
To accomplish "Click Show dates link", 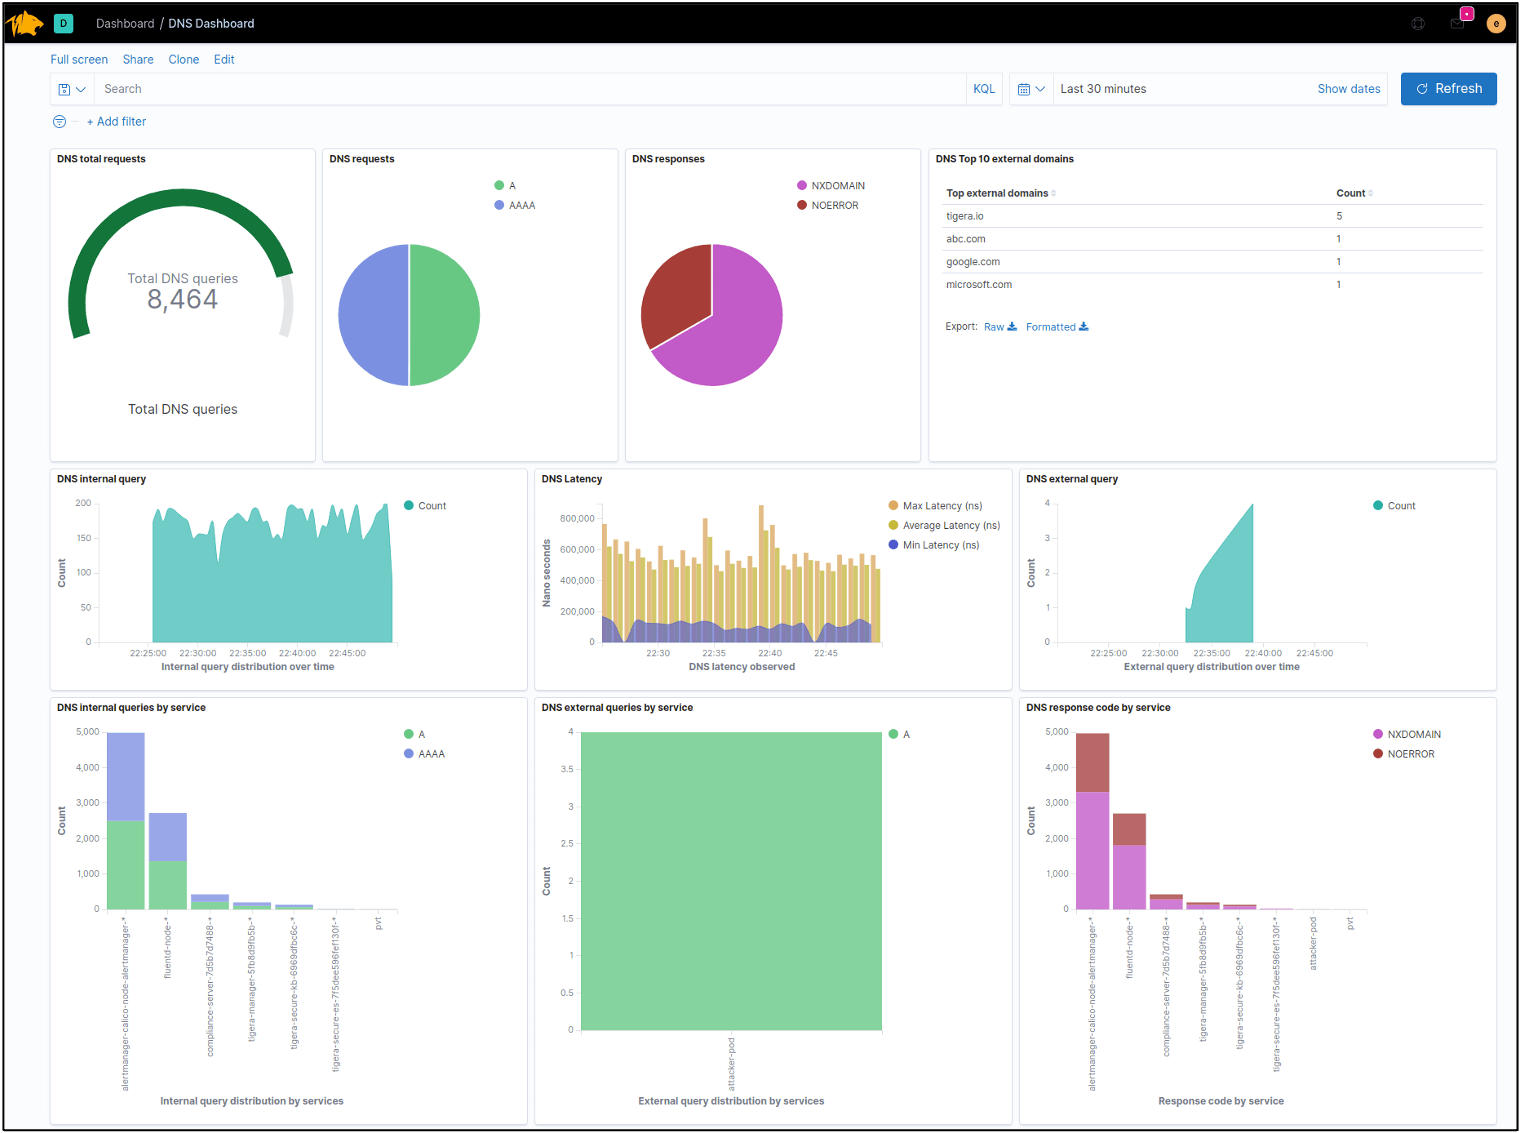I will (1349, 89).
